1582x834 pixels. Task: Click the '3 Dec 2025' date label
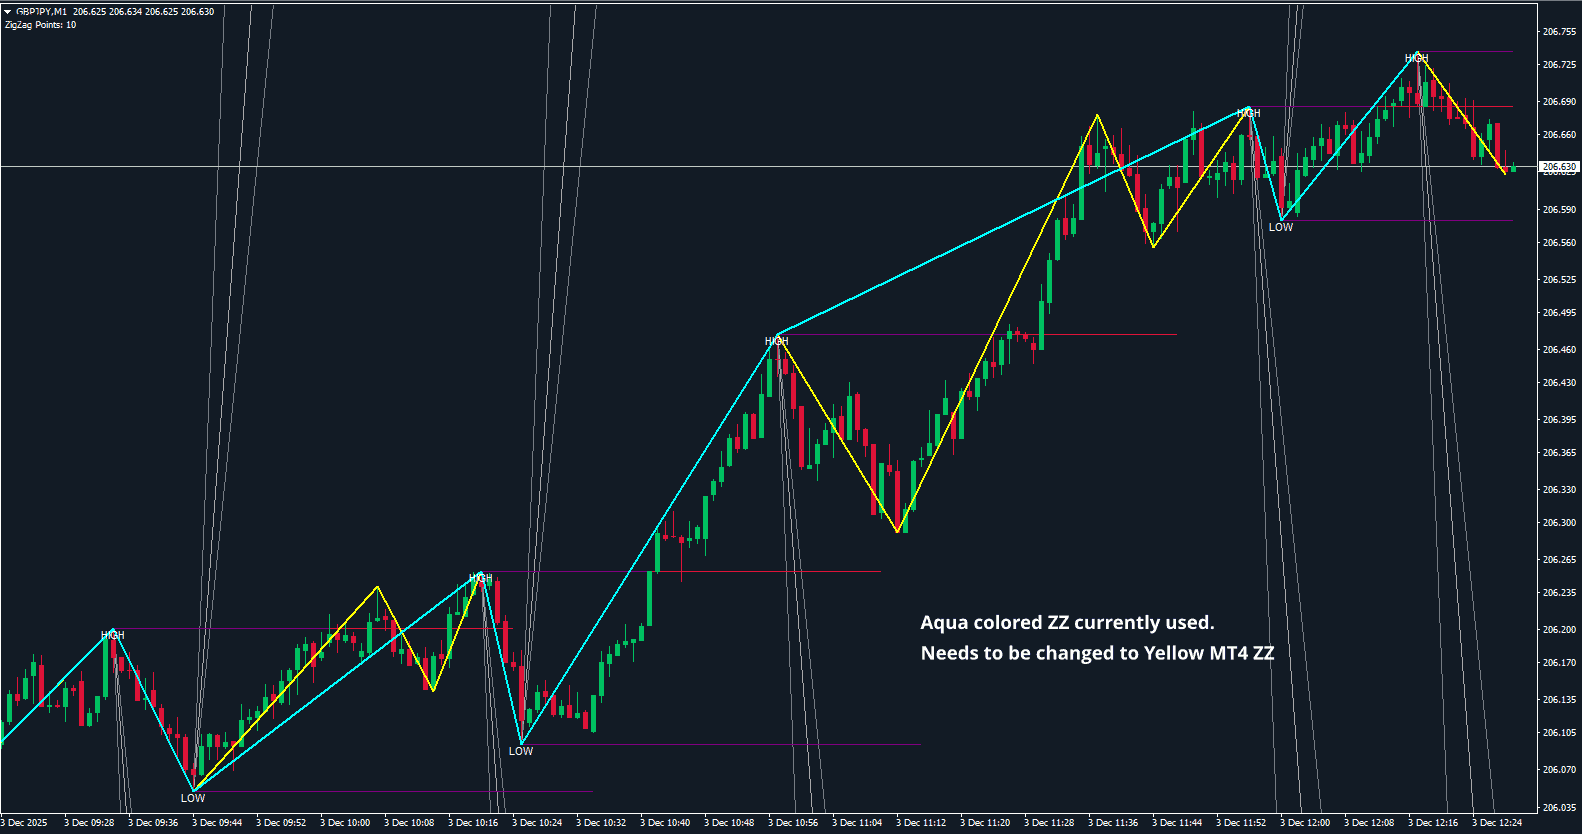[x=24, y=823]
